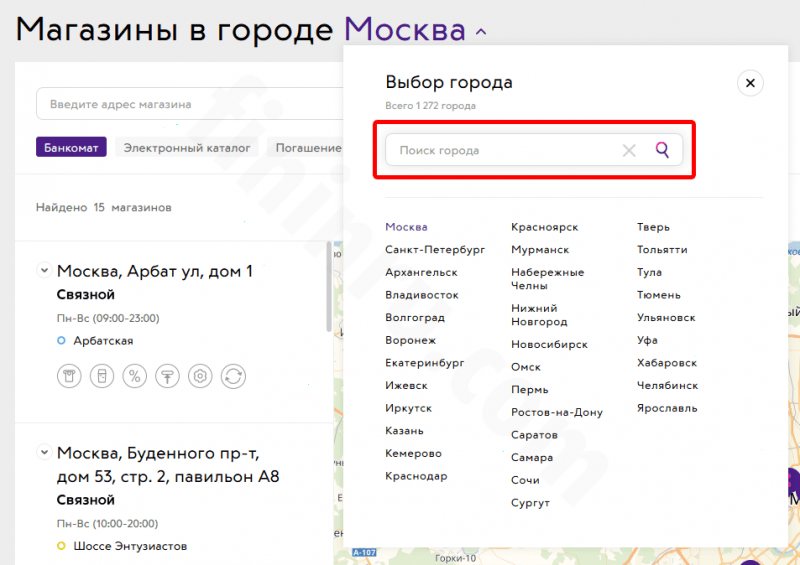Click the Москва, Арбат ул, дом 1 address

(x=155, y=271)
